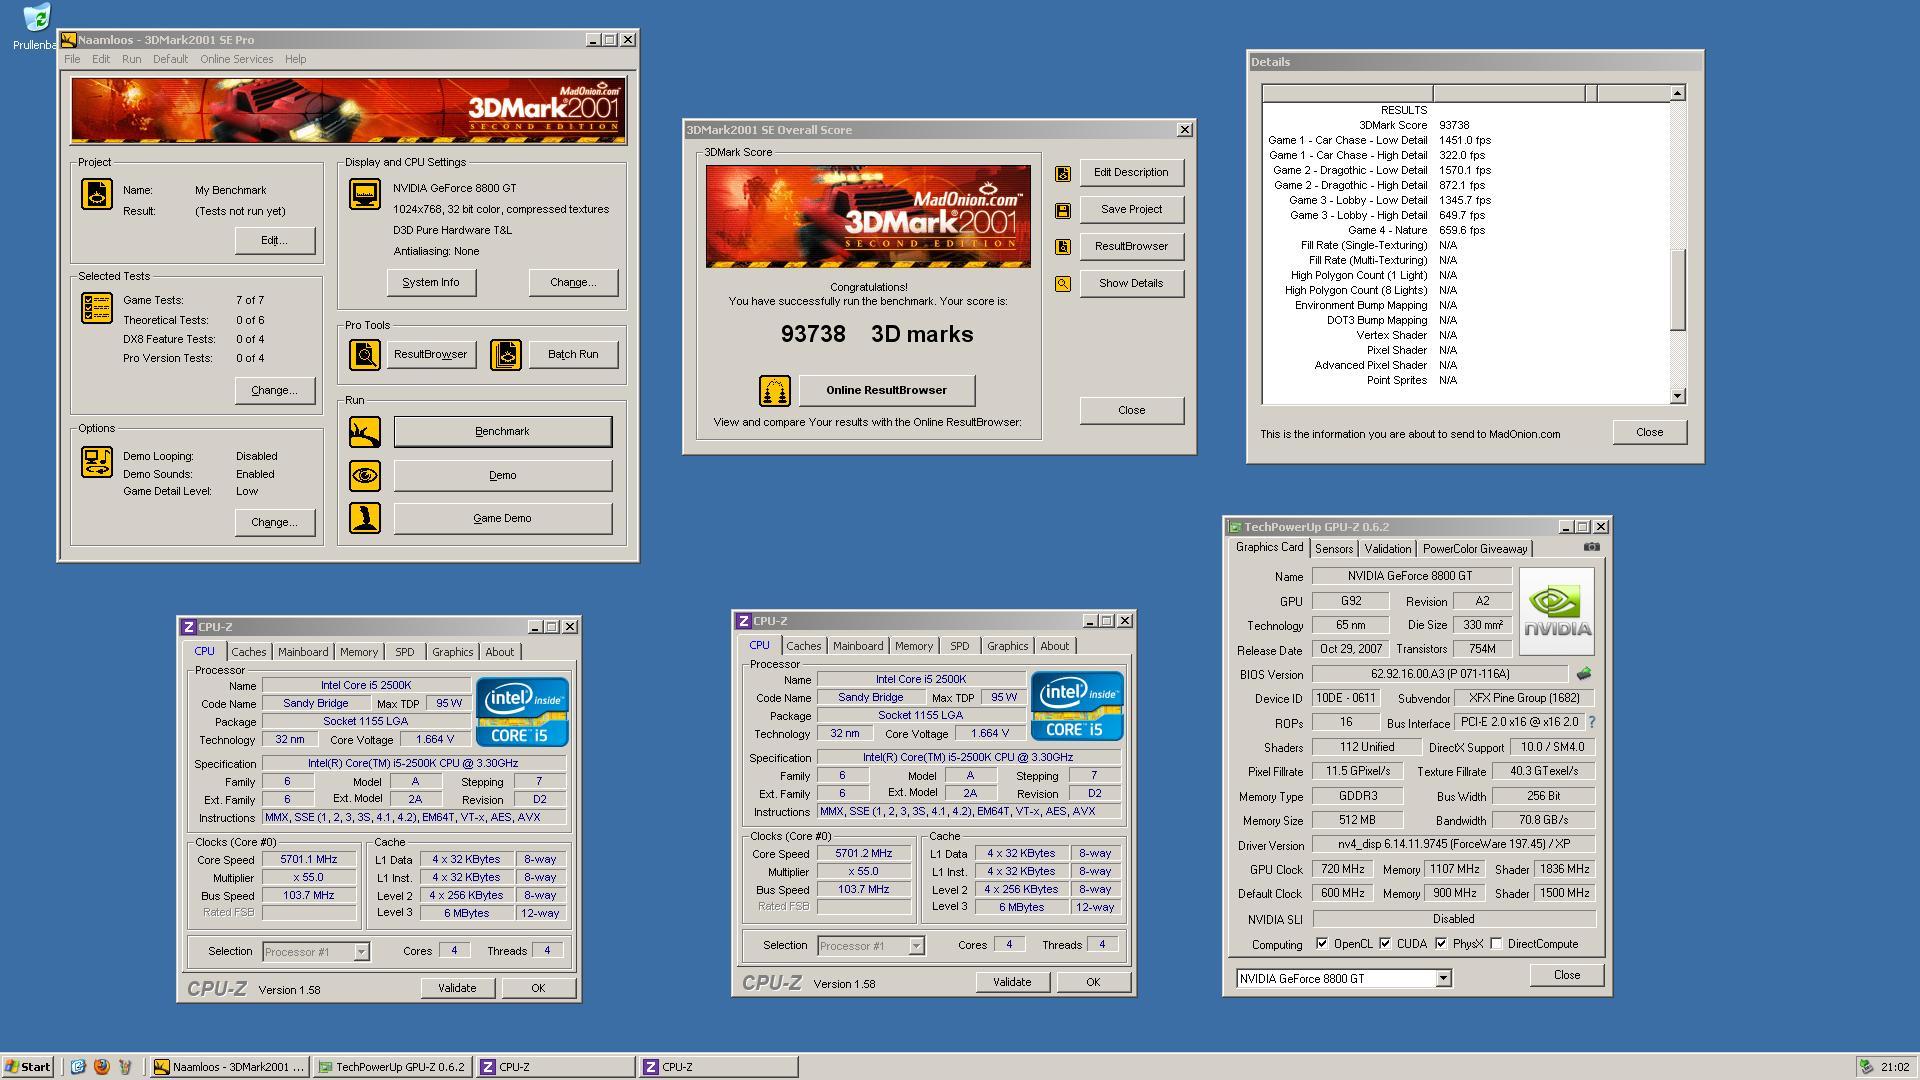
Task: Click Edit... in the Project group
Action: (274, 241)
